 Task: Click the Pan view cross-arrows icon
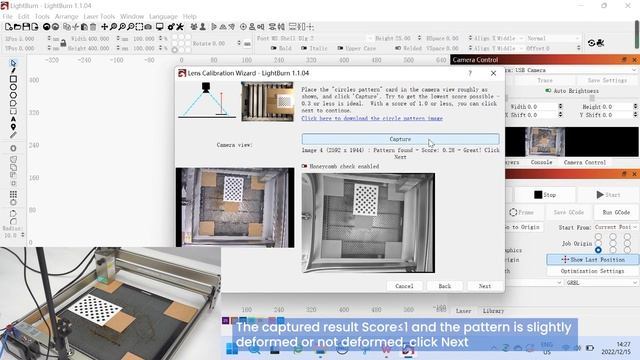[x=104, y=27]
